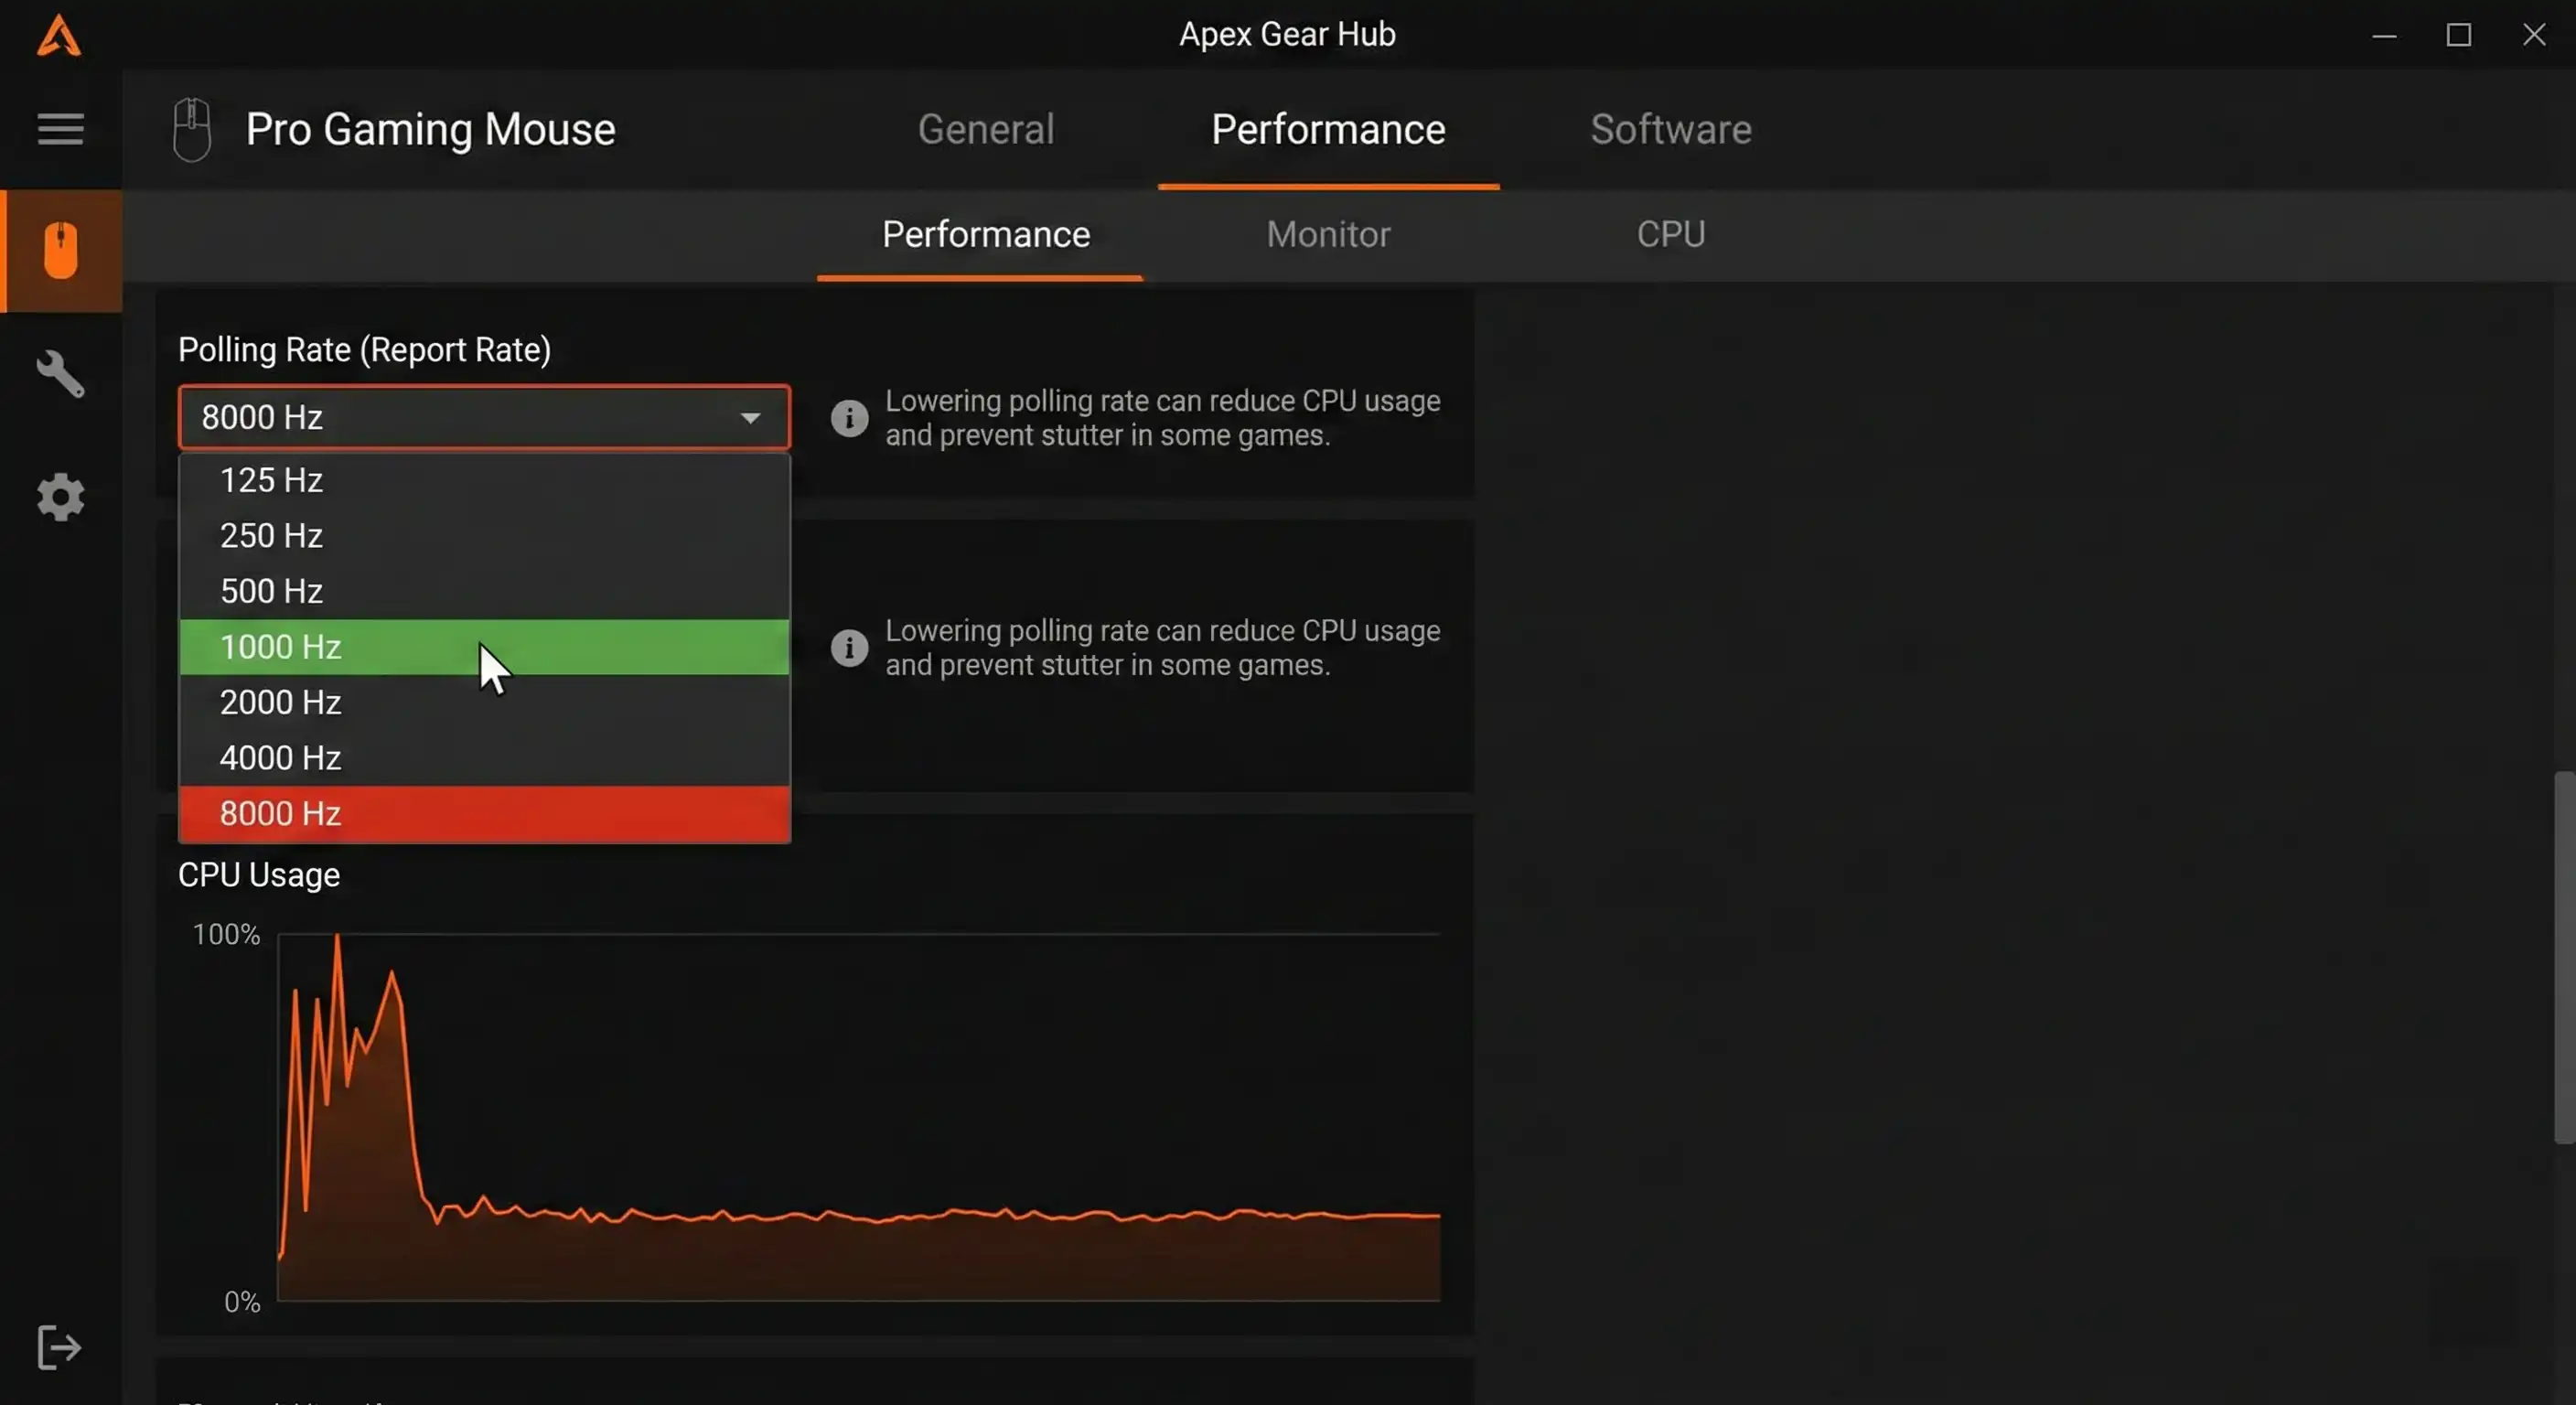This screenshot has height=1405, width=2576.
Task: Switch to the Software tab
Action: [x=1670, y=129]
